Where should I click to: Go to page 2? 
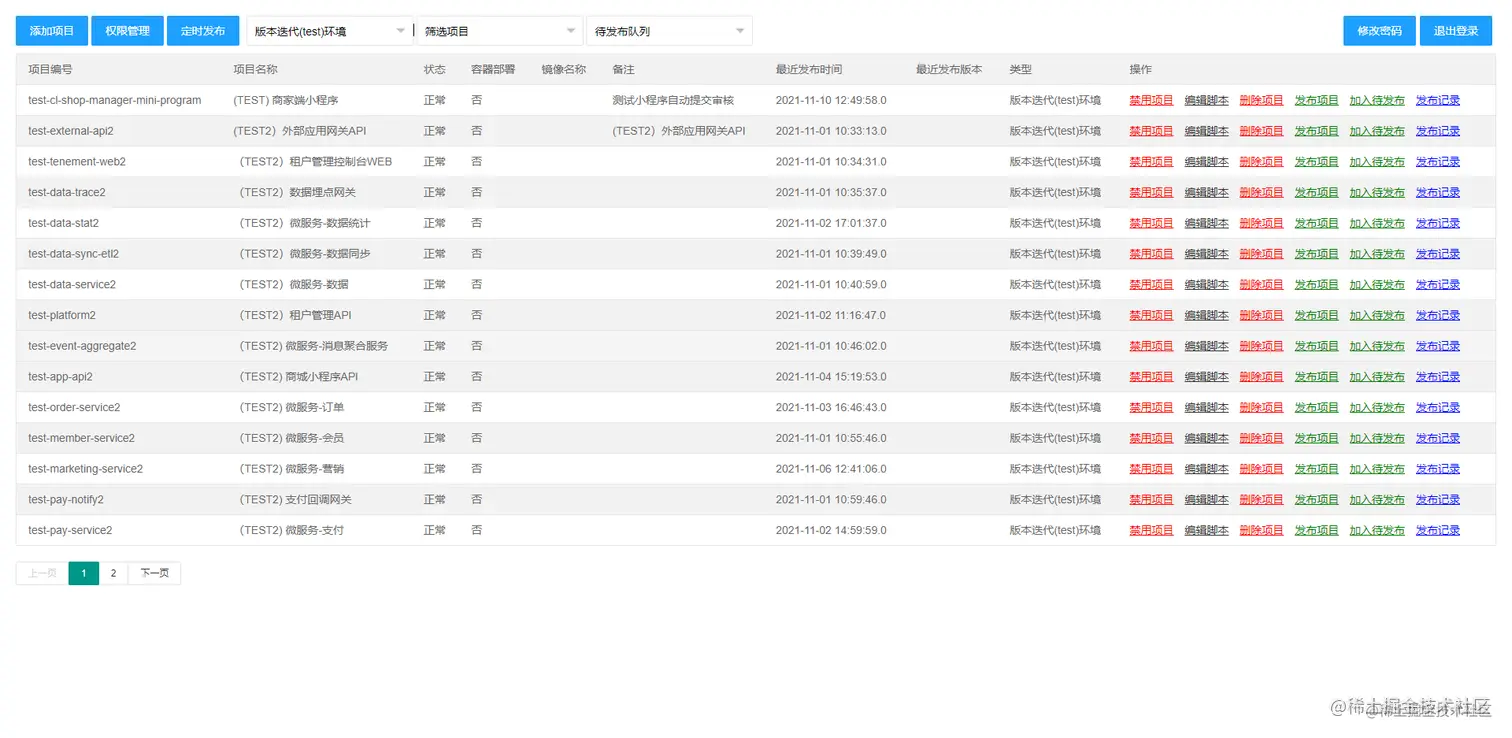pyautogui.click(x=113, y=573)
